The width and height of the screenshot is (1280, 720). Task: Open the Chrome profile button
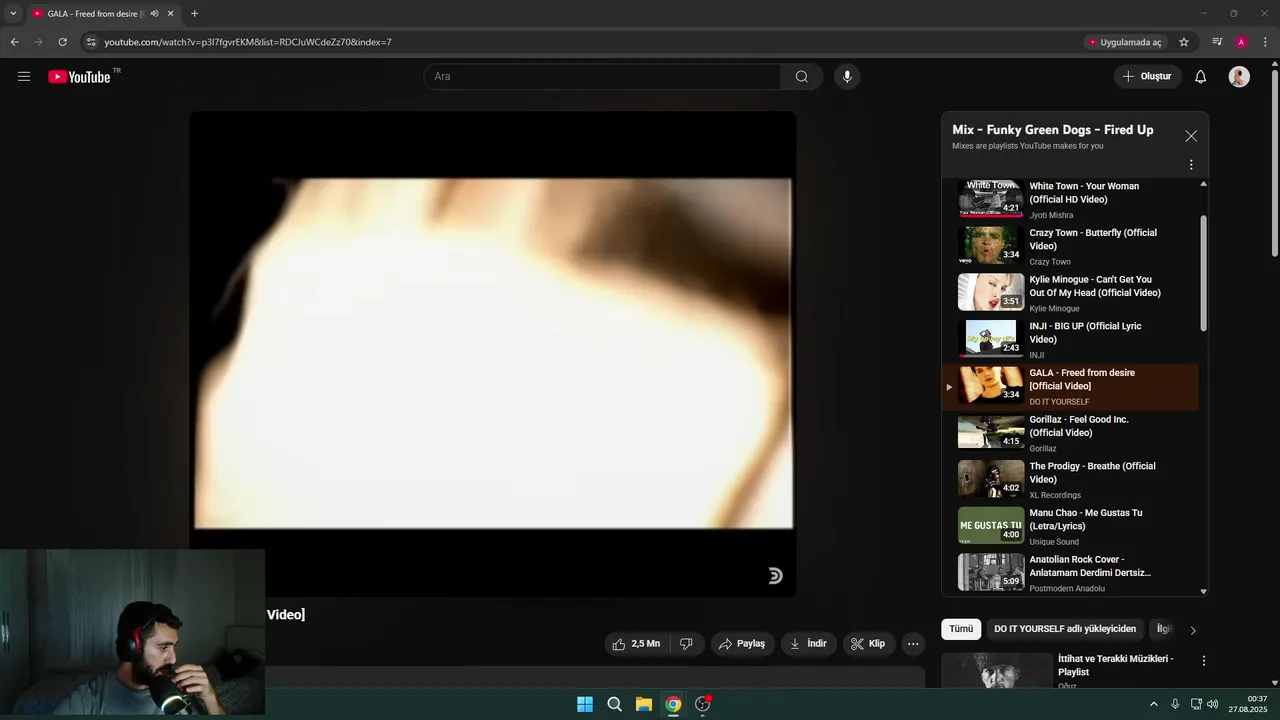(1241, 42)
